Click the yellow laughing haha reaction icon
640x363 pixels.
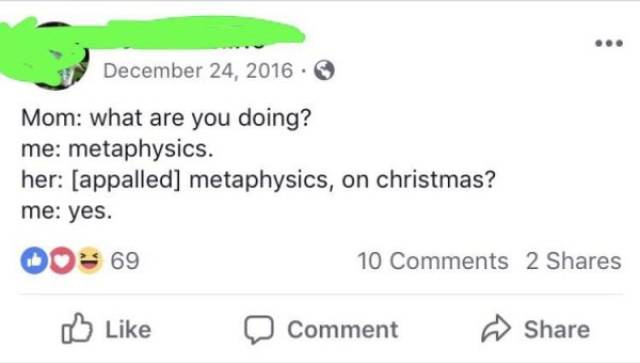point(89,260)
